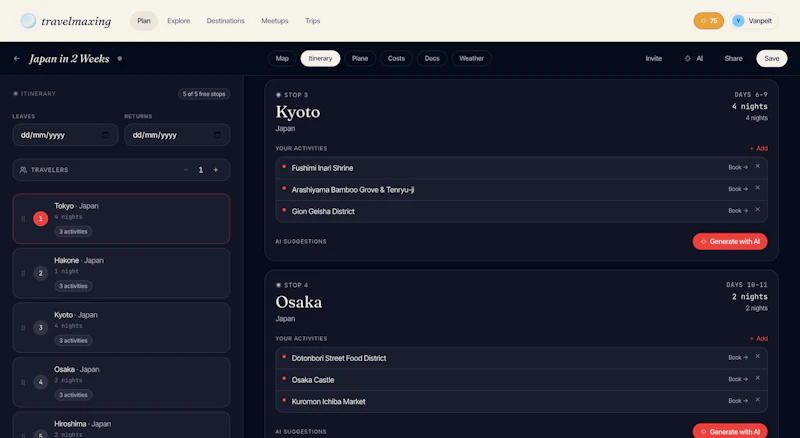Remove Arashiyama Bamboo Grove activity
Screen dimensions: 800x438
click(758, 188)
